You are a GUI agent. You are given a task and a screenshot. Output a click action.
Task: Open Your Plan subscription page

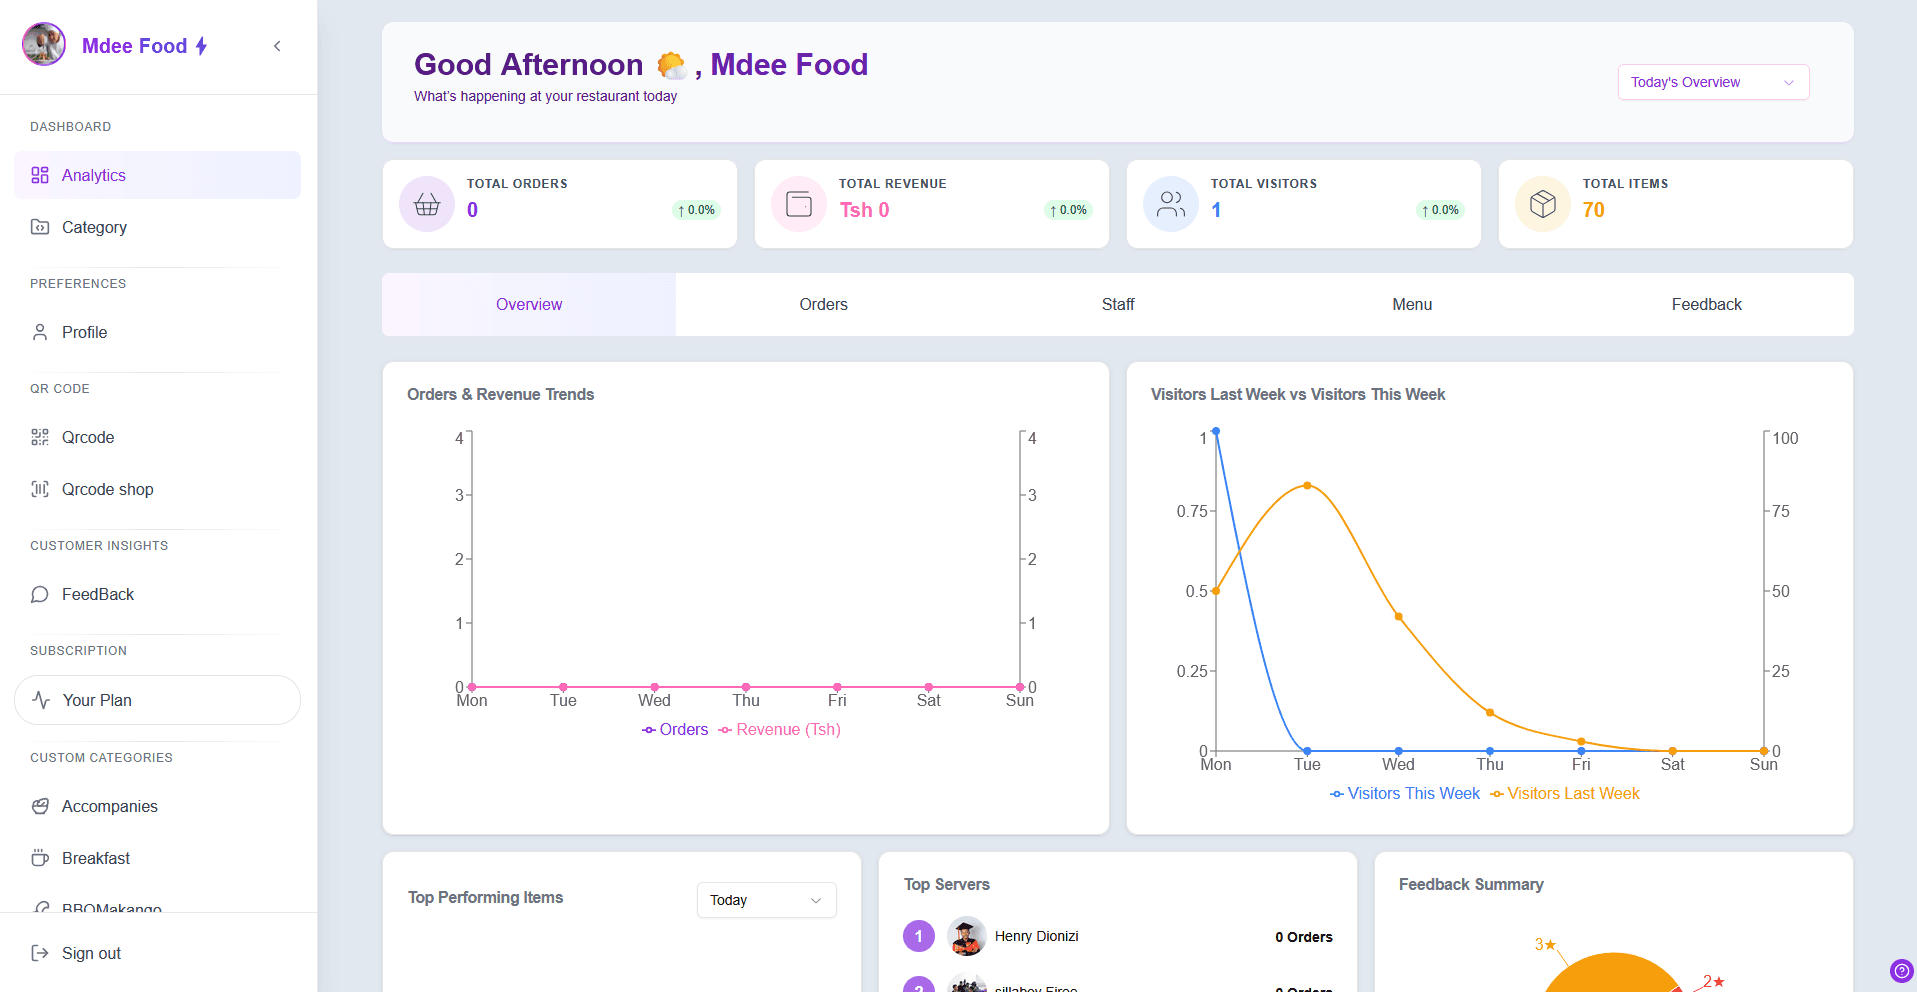pos(96,700)
